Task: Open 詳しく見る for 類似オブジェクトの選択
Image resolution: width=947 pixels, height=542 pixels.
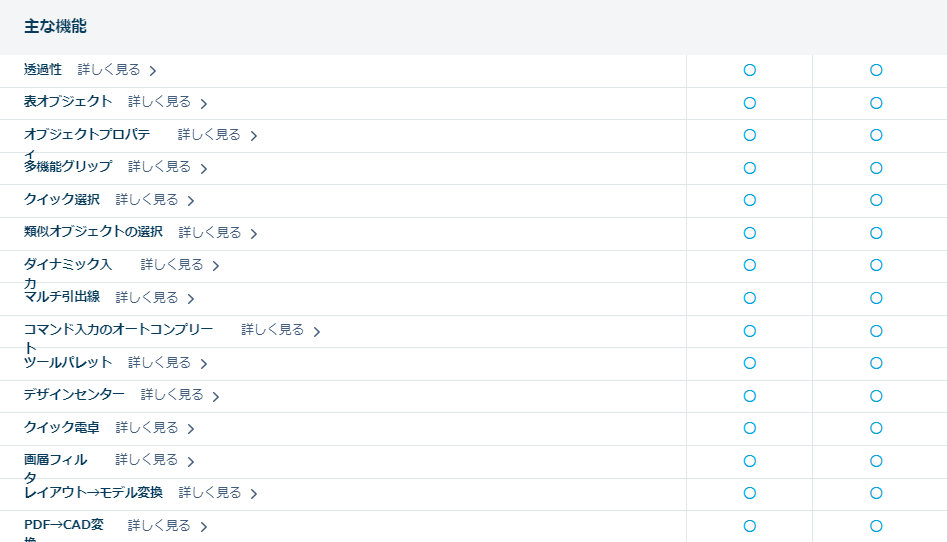Action: click(x=210, y=232)
